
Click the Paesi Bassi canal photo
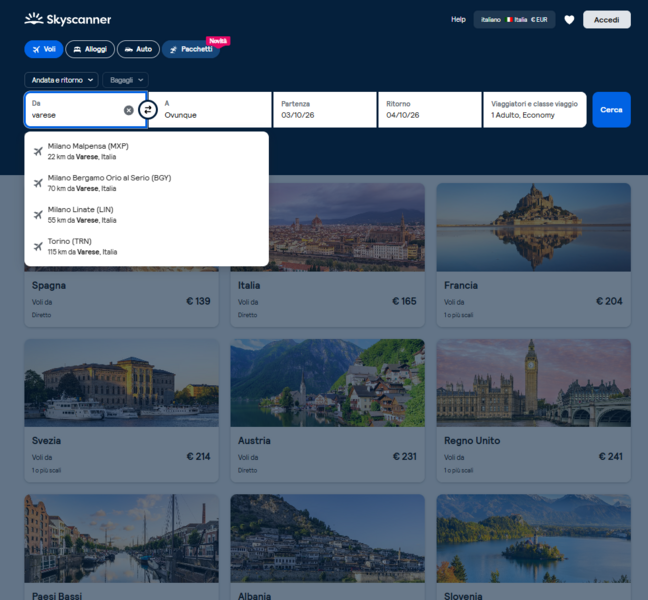tap(122, 538)
